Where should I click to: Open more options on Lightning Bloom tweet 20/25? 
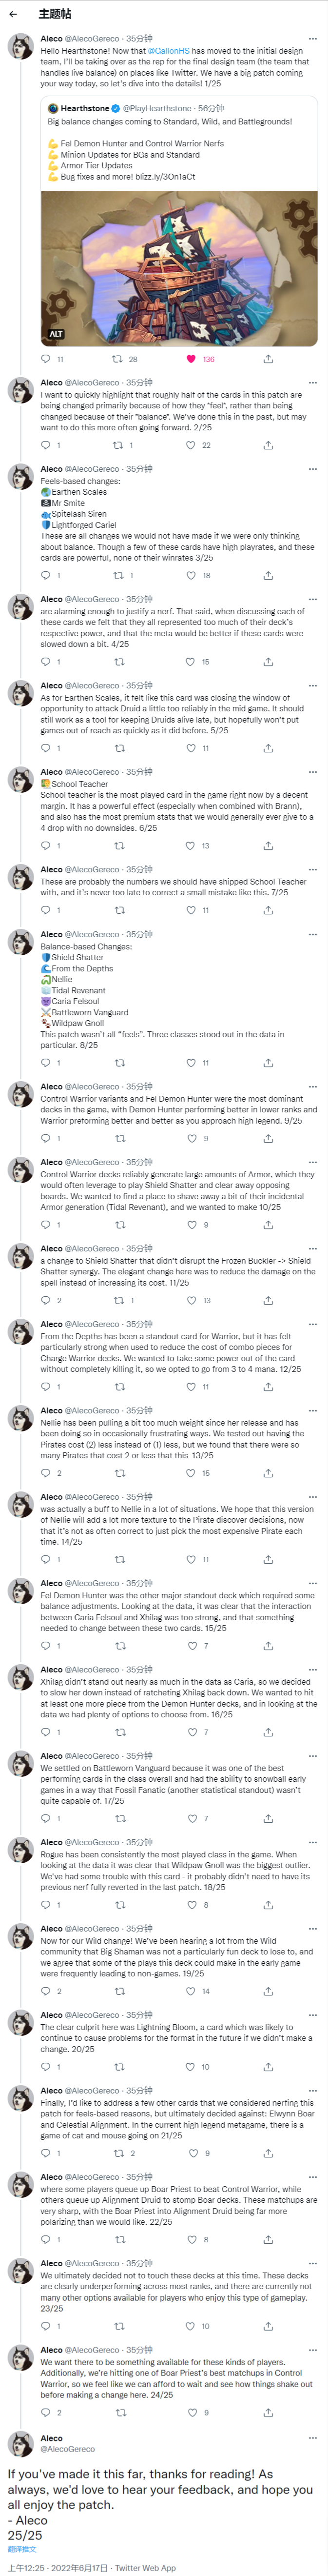312,2015
